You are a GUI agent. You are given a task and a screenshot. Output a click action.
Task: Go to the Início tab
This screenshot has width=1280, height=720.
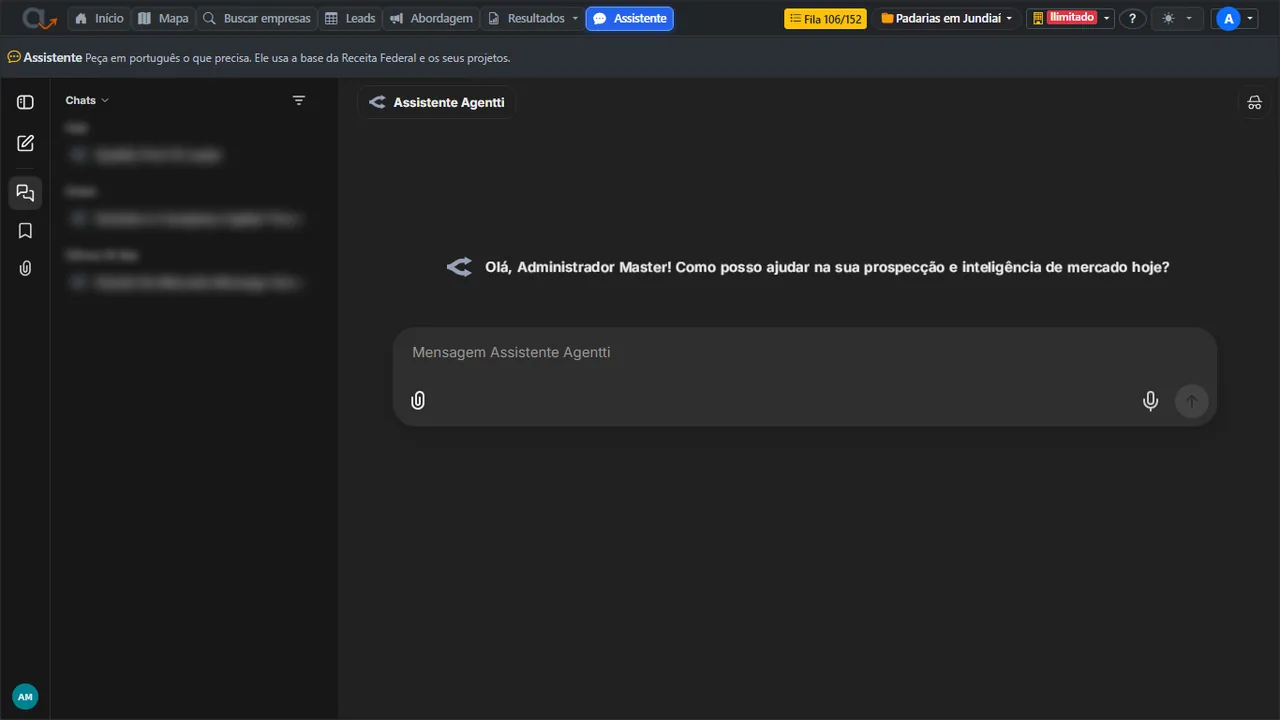coord(99,18)
